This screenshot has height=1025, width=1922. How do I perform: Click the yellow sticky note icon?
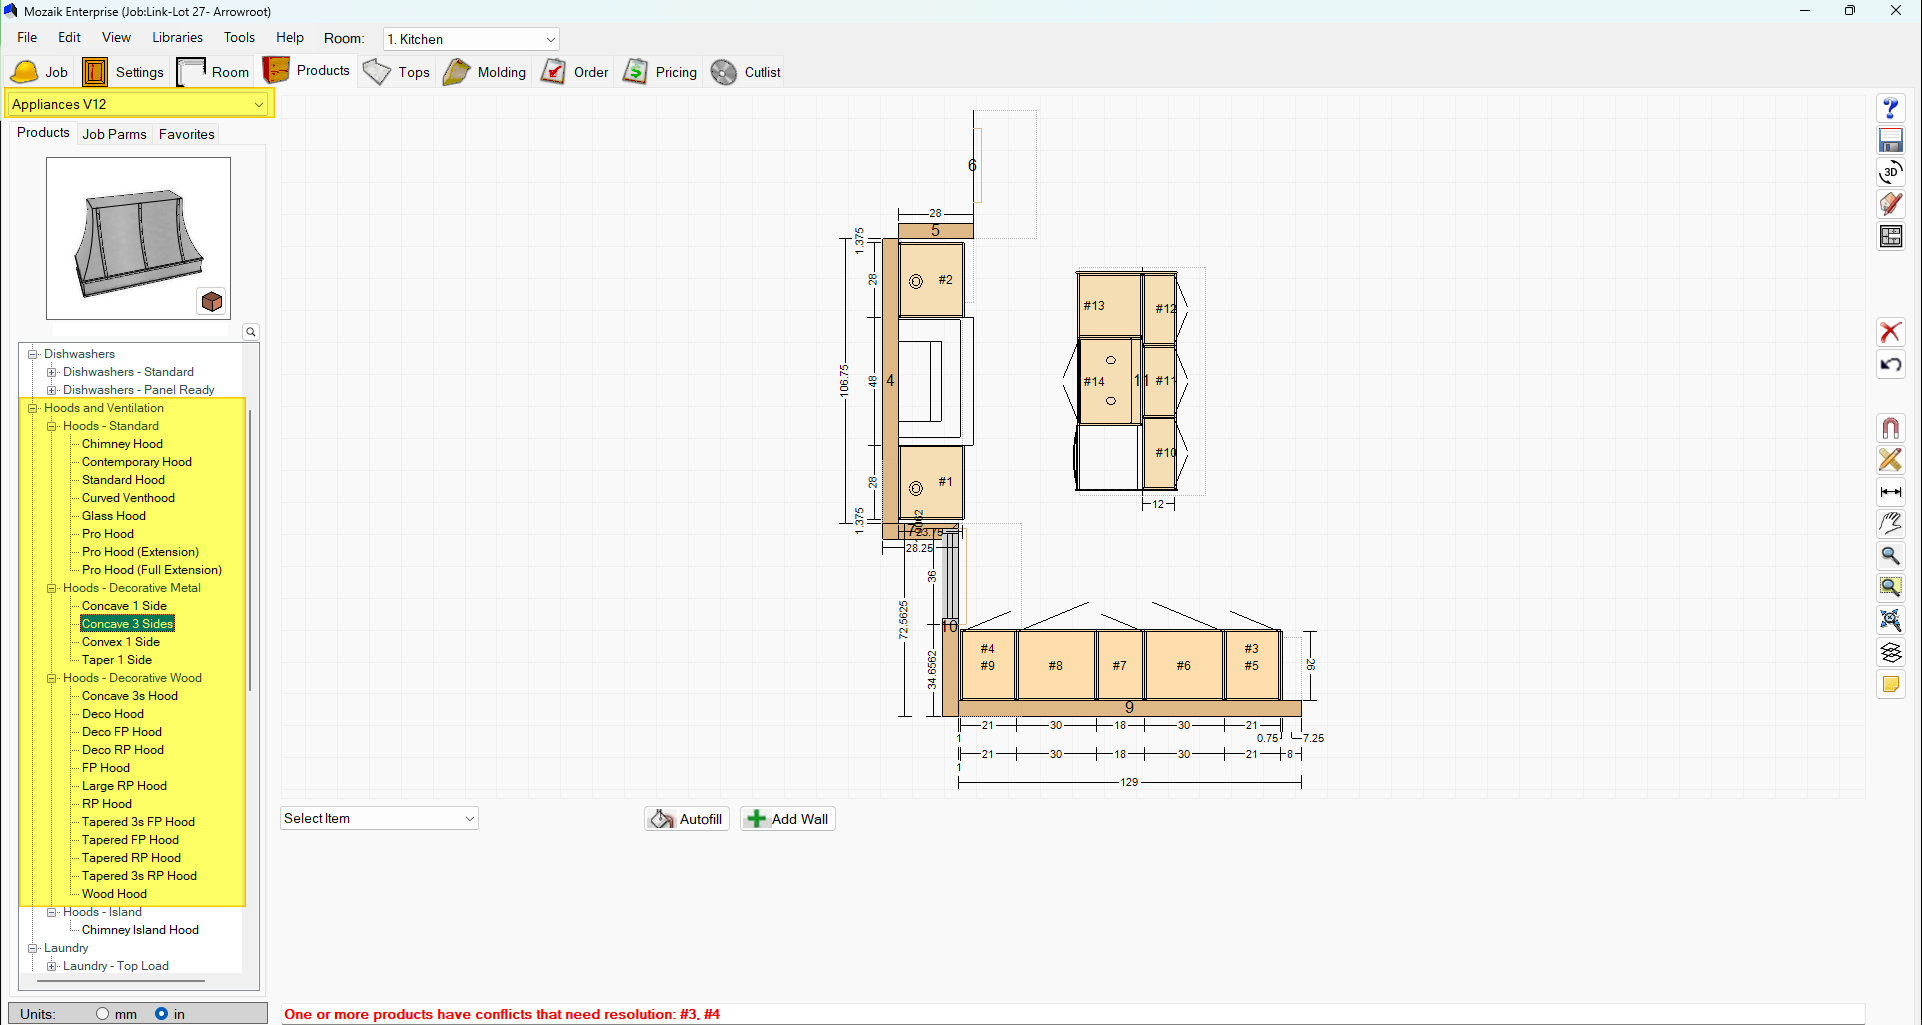click(1890, 684)
